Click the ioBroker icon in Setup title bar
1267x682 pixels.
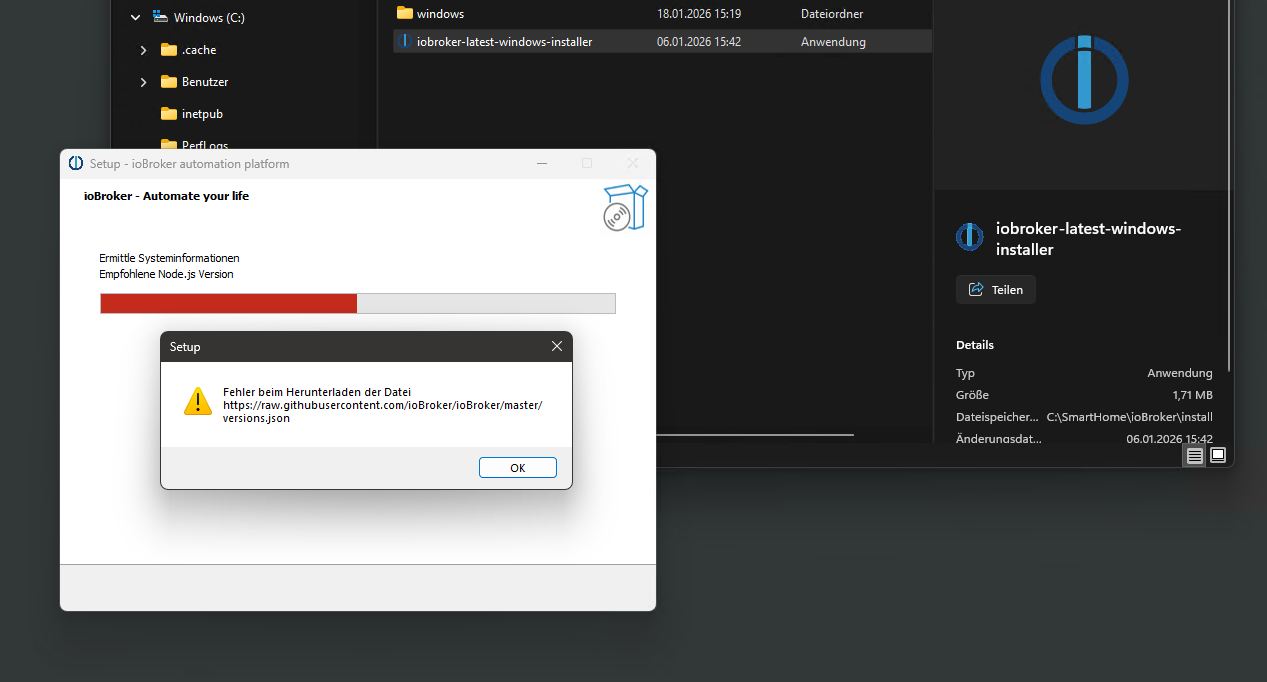click(76, 164)
